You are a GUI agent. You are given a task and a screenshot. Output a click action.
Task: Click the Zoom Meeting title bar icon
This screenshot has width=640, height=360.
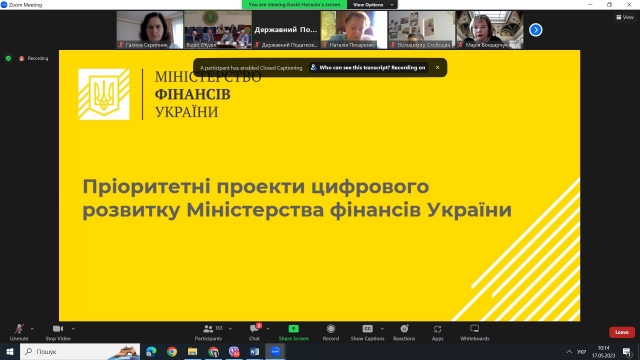4,4
